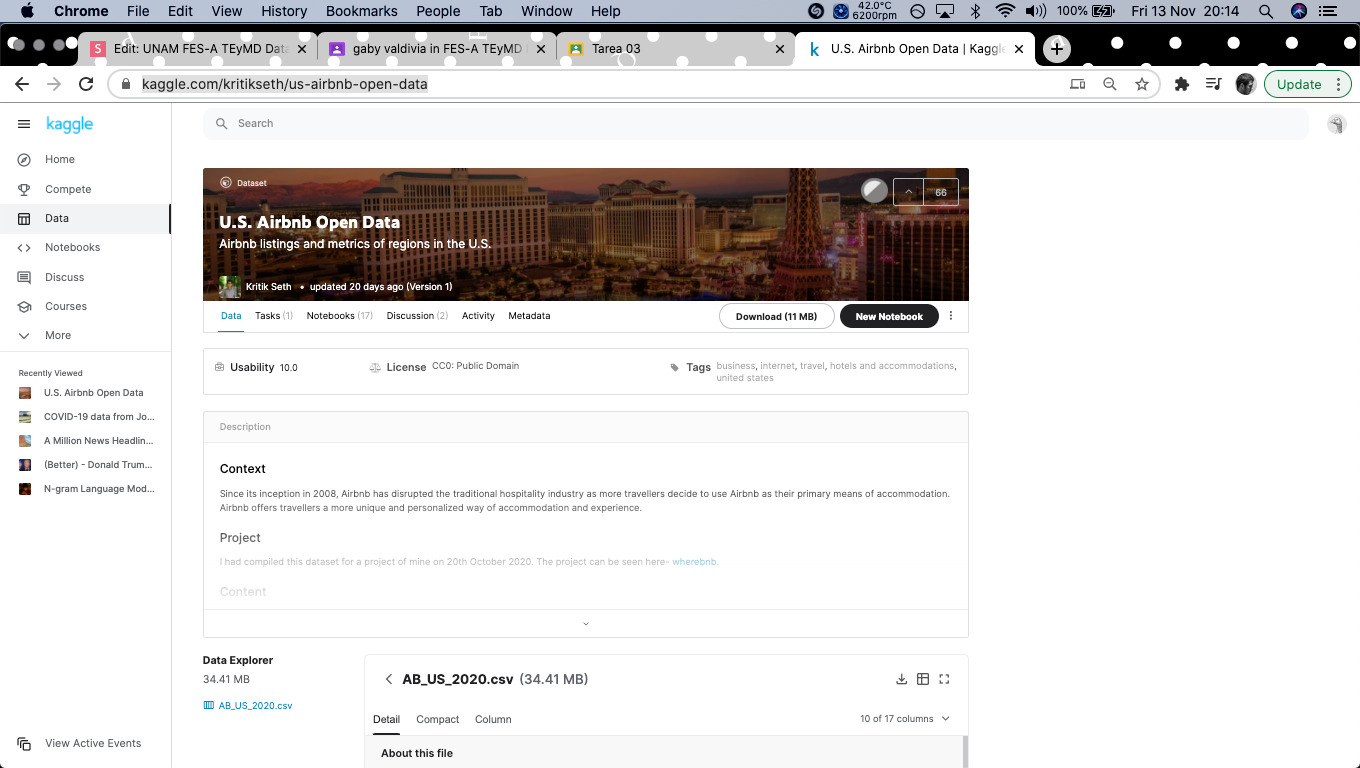
Task: Reload the page
Action: tap(86, 85)
